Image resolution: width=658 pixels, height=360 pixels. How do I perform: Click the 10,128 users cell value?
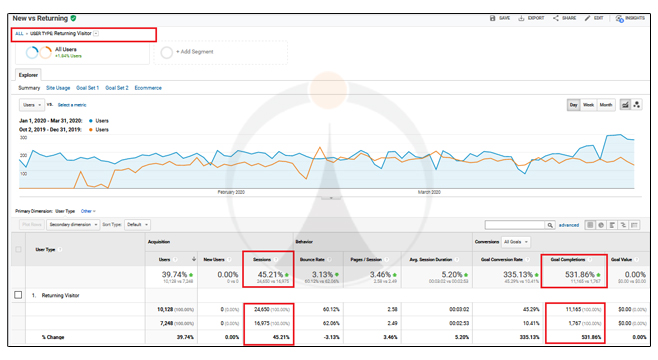165,310
